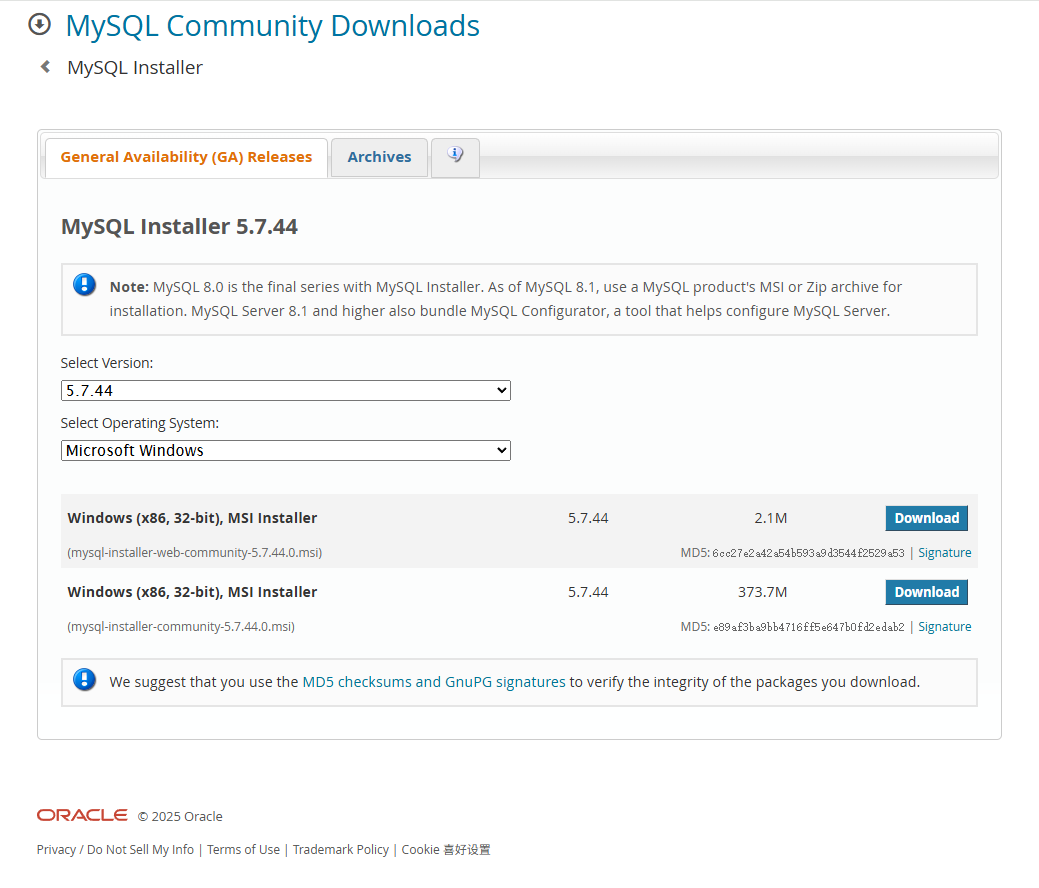Click the Oracle logo in the footer
Screen dimensions: 1039x888
(82, 815)
